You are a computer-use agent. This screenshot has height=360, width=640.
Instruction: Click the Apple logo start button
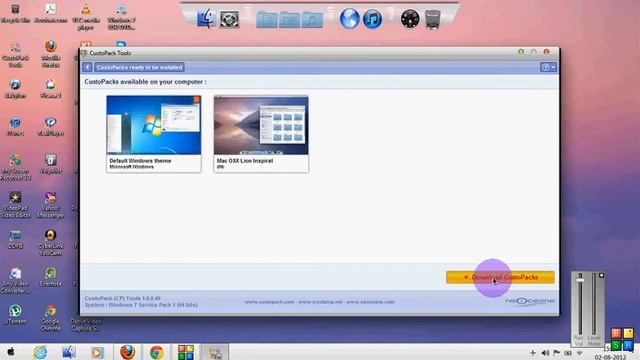pos(11,352)
